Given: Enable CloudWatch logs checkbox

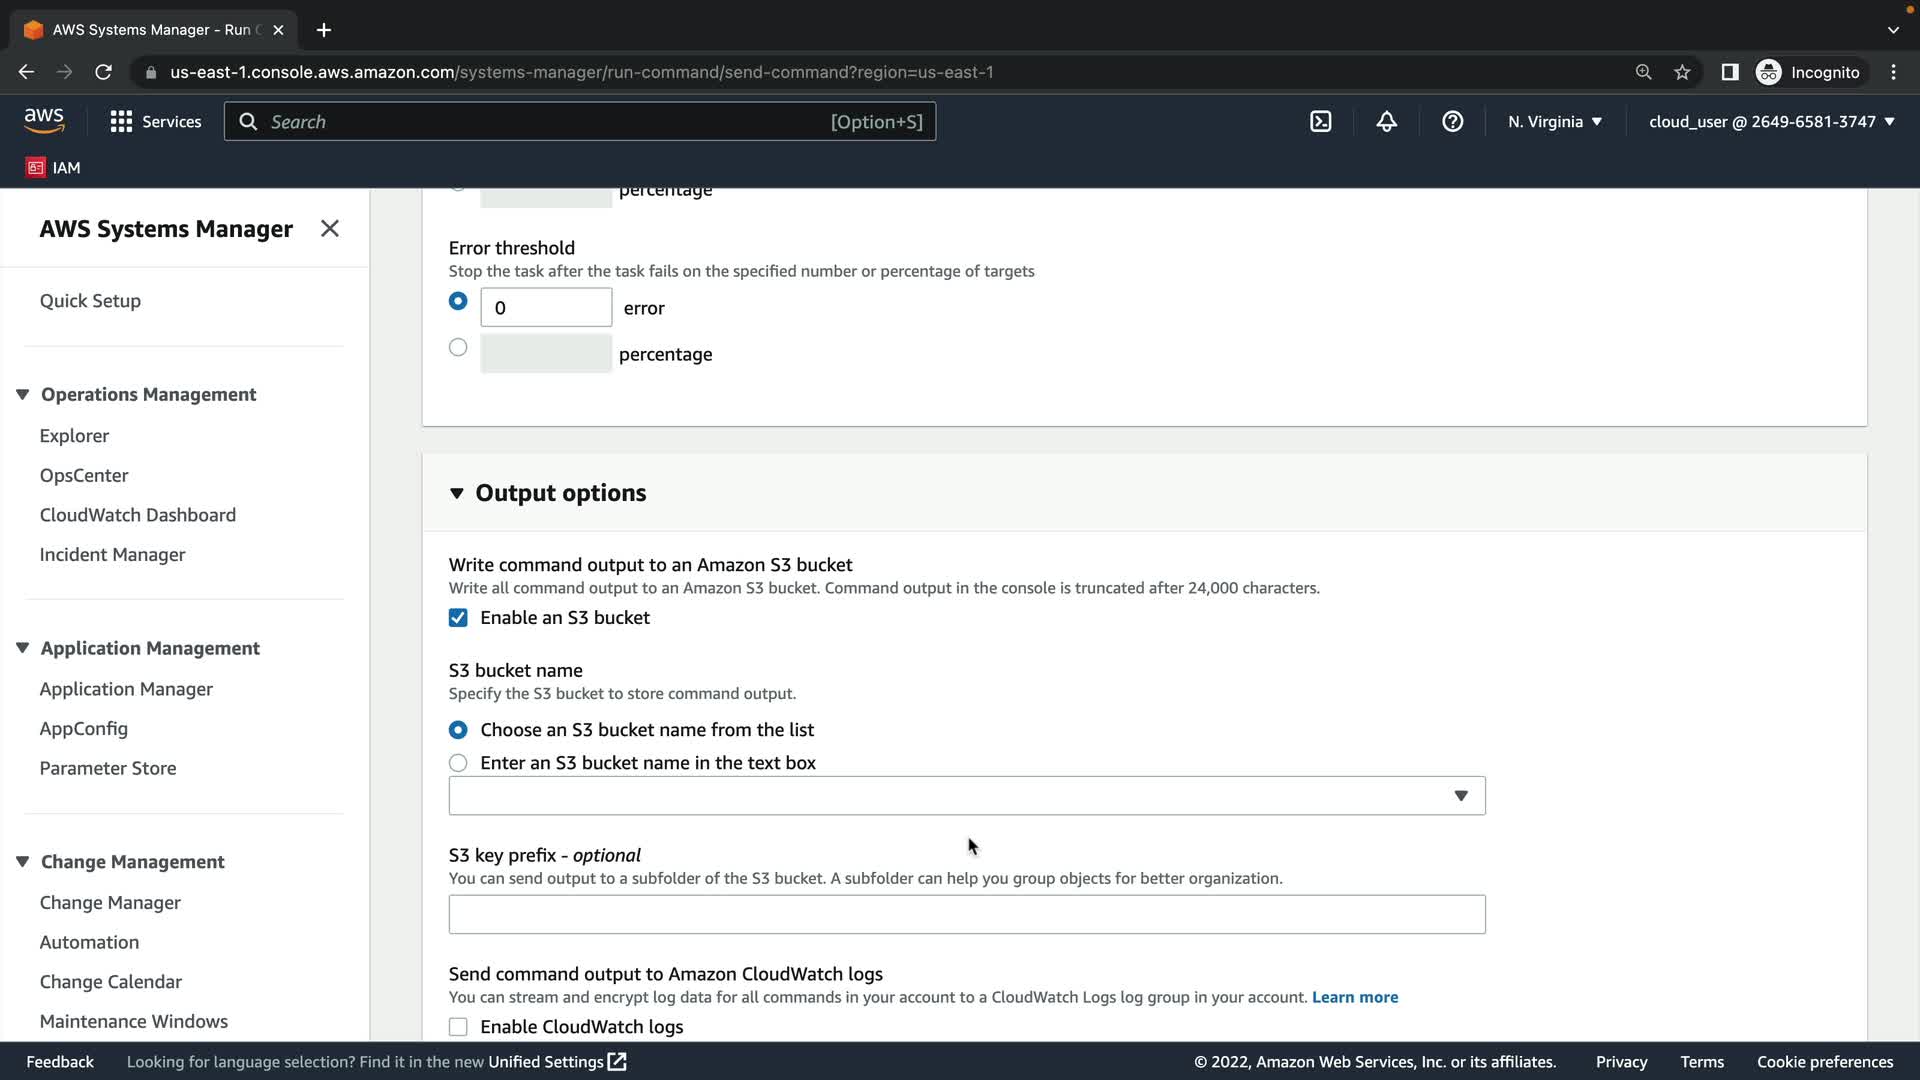Looking at the screenshot, I should (x=458, y=1027).
